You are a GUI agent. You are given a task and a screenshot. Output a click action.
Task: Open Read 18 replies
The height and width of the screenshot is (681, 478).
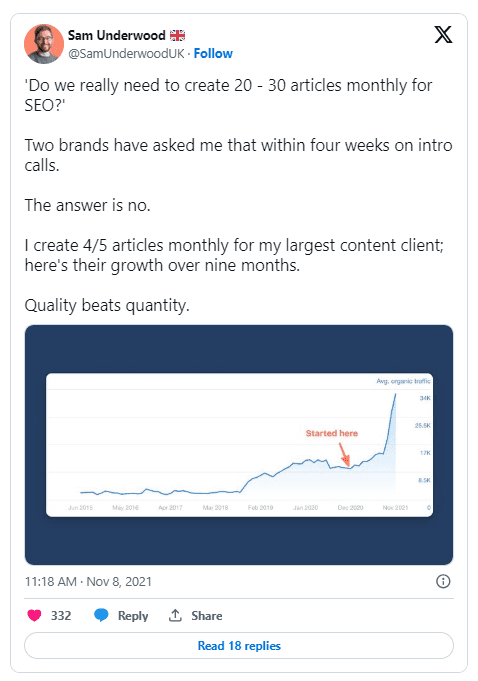pos(239,645)
